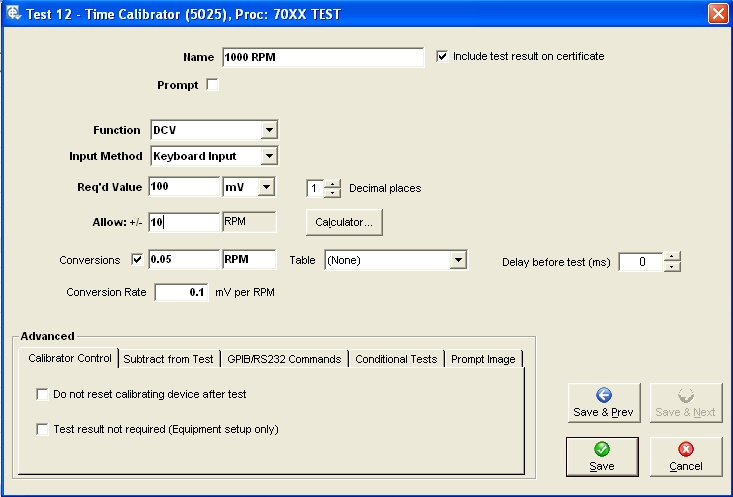Check Test result not required option

(42, 429)
